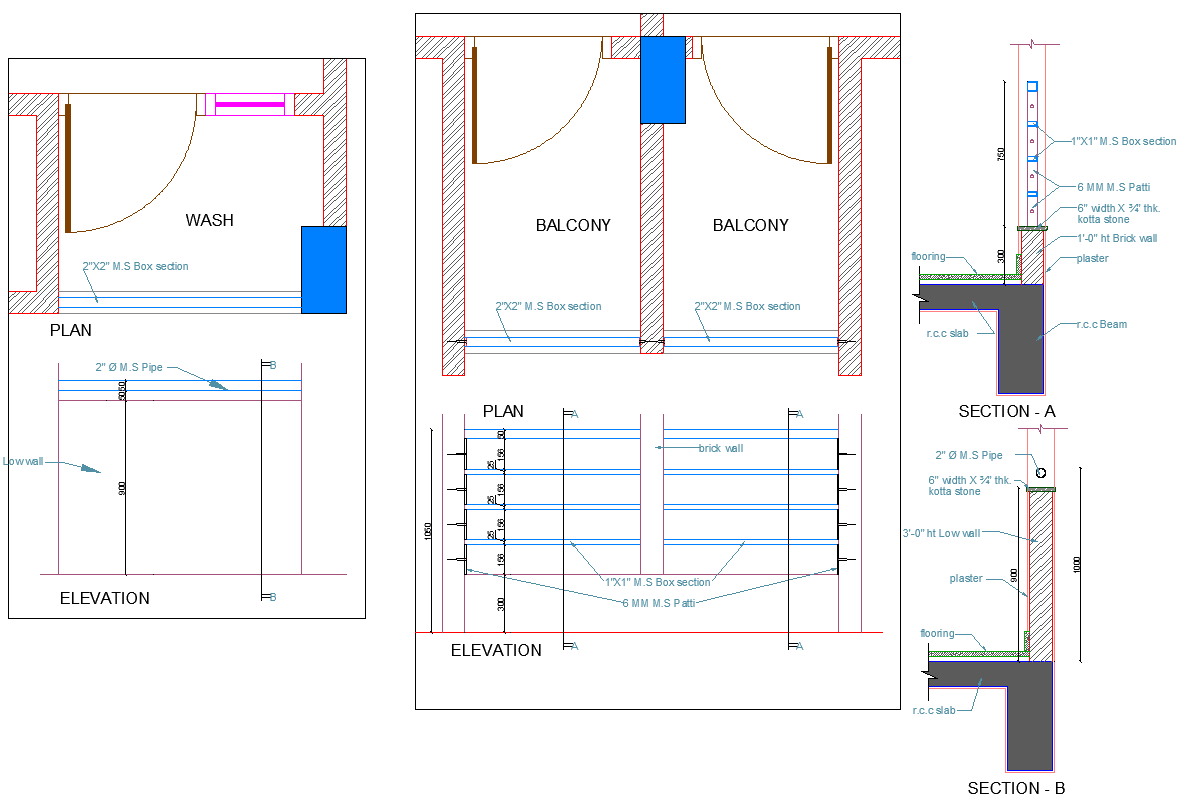Select the brown door leaf in wash plan

69,167
